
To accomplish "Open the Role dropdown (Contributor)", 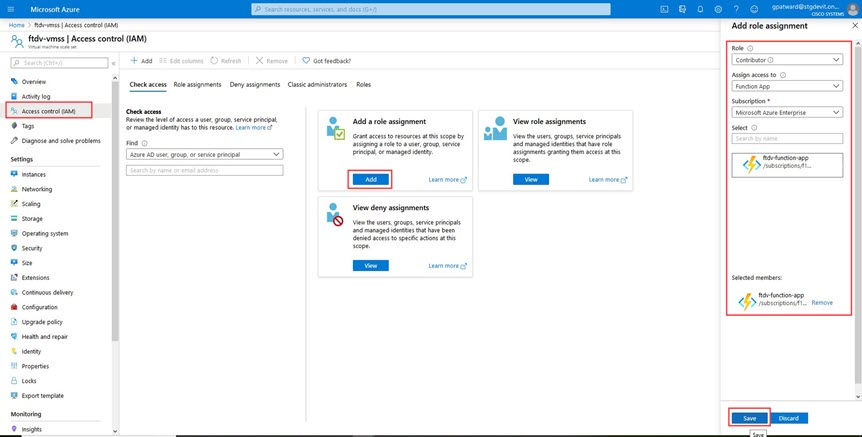I will (787, 60).
